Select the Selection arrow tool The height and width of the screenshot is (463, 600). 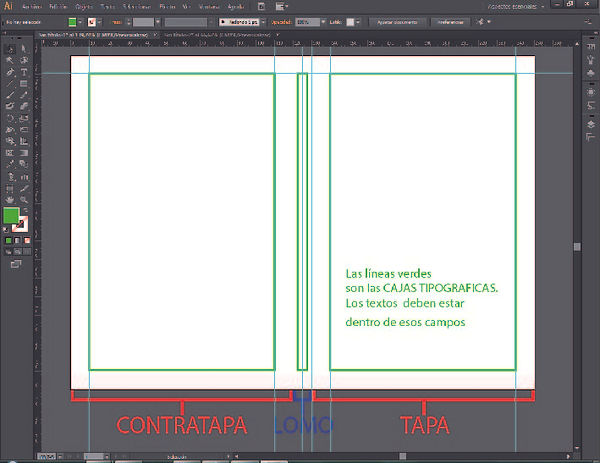[10, 49]
